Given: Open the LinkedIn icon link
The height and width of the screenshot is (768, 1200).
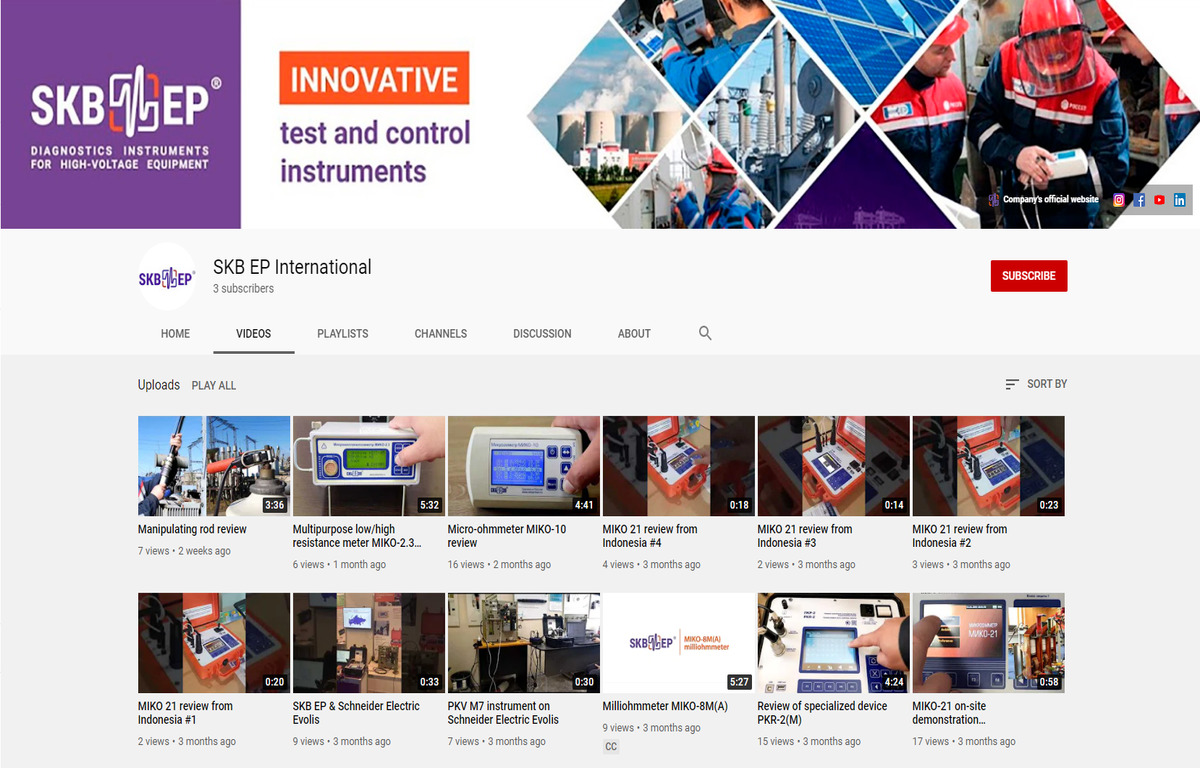Looking at the screenshot, I should pos(1180,200).
